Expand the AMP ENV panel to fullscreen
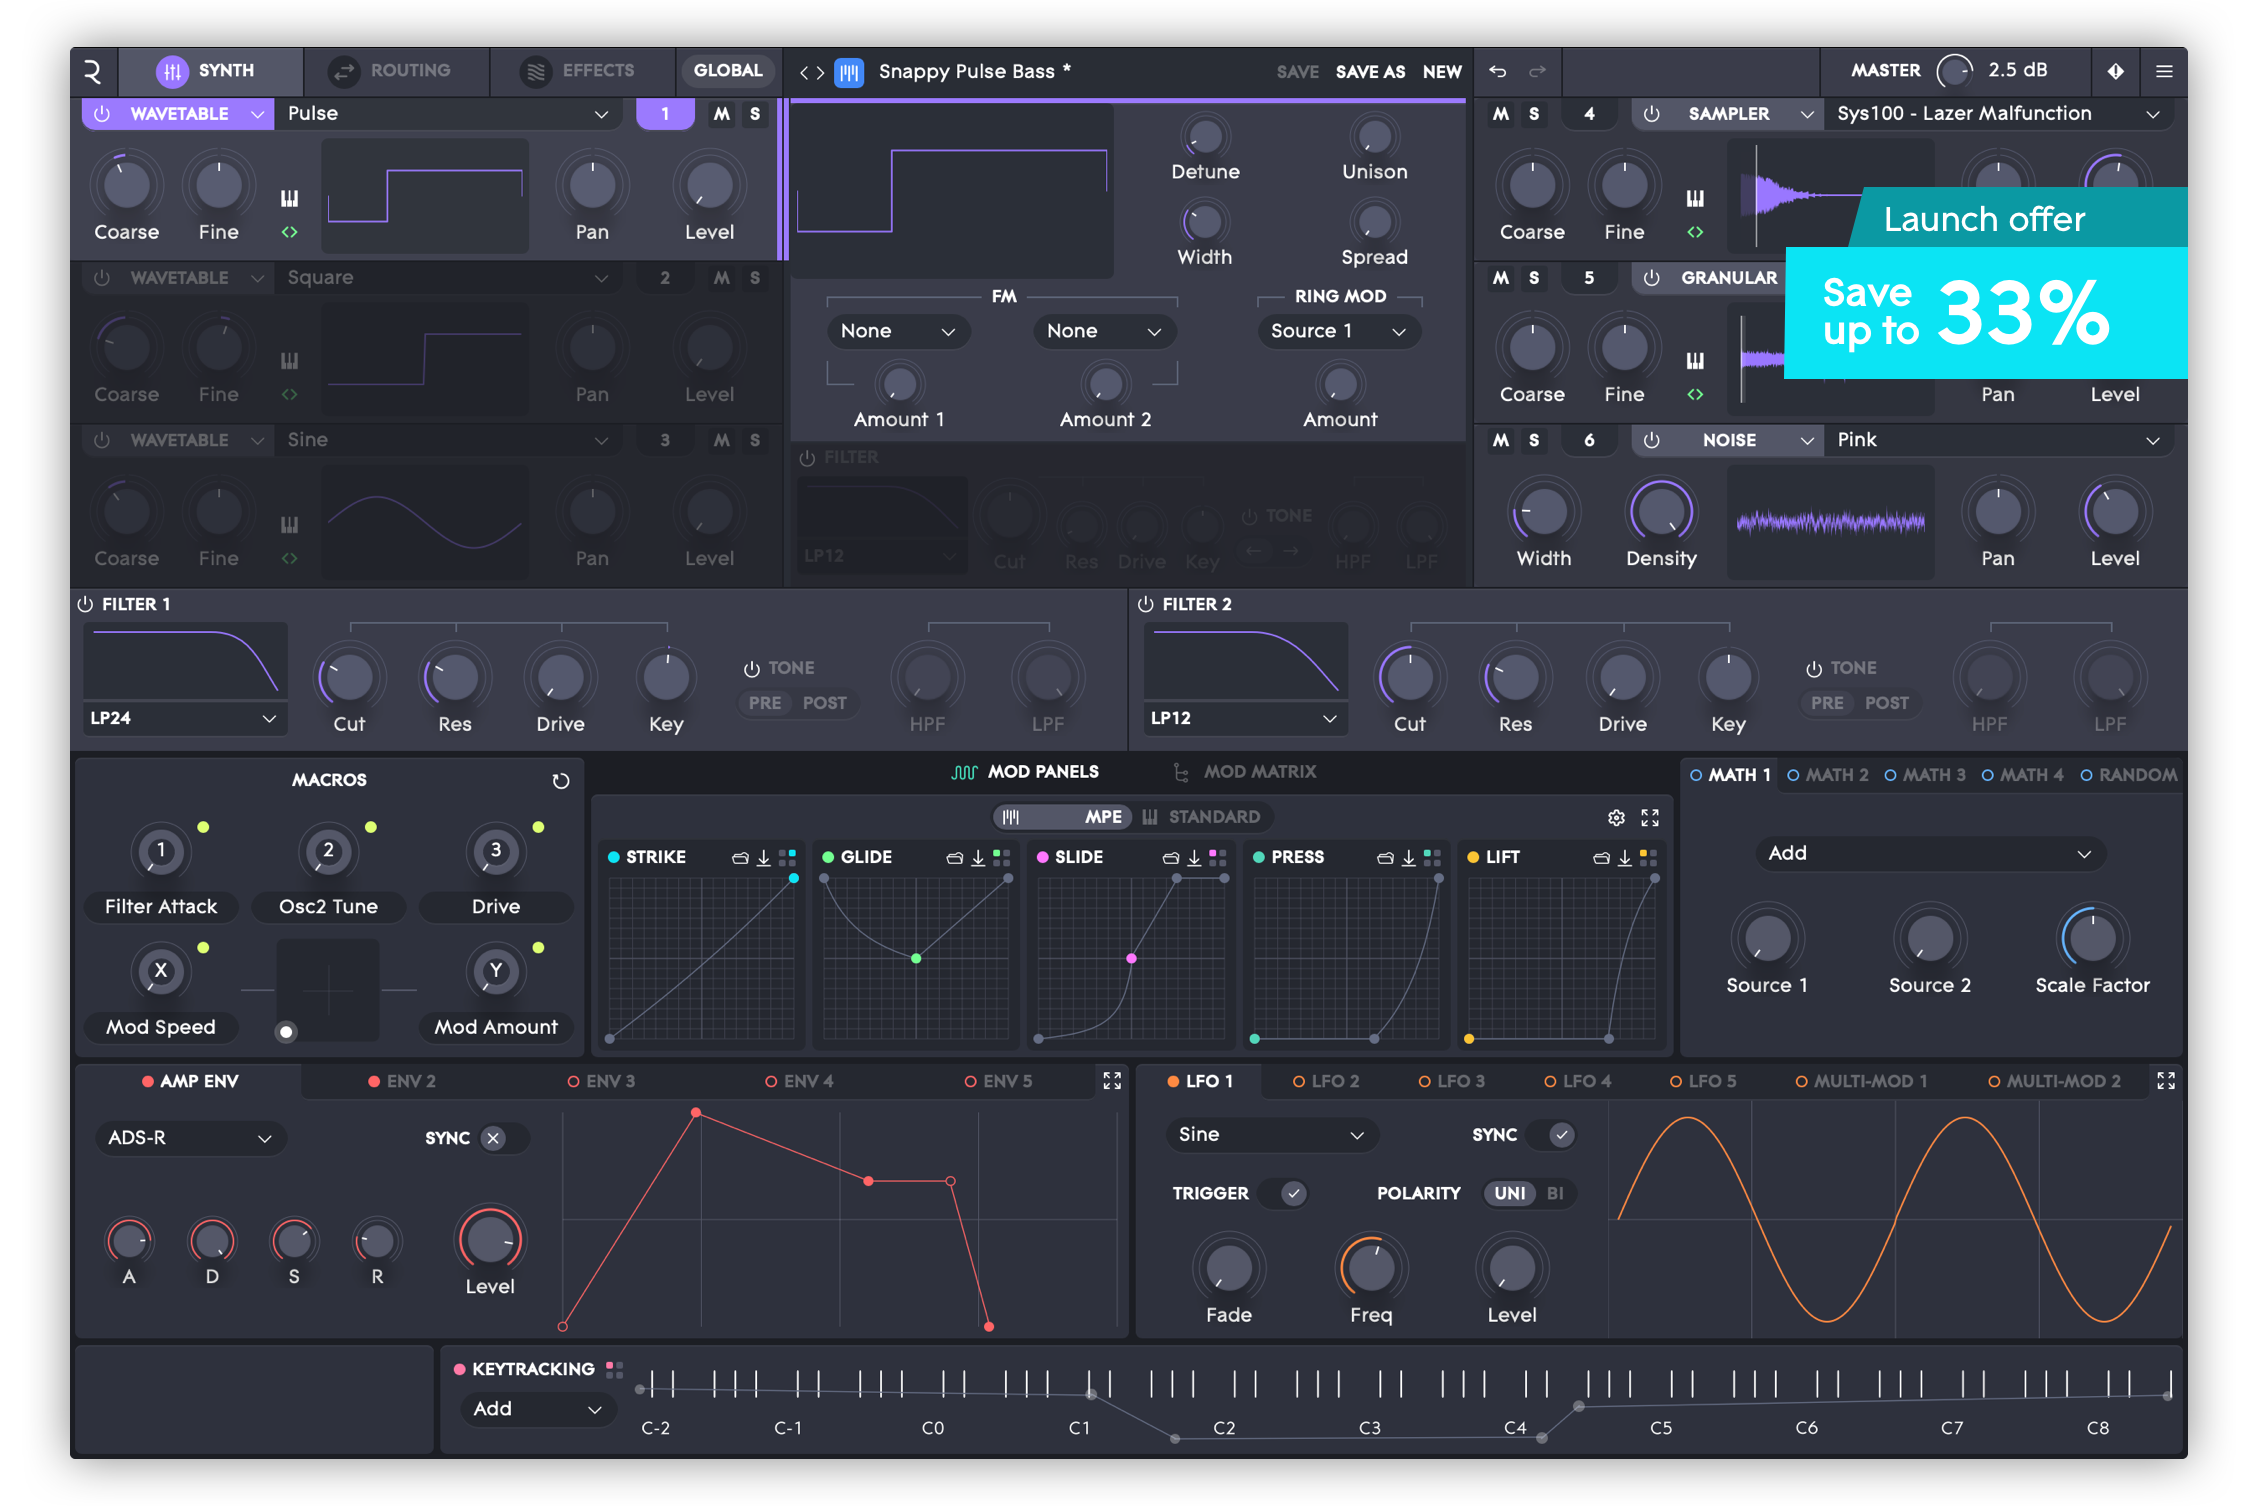 (x=1112, y=1081)
